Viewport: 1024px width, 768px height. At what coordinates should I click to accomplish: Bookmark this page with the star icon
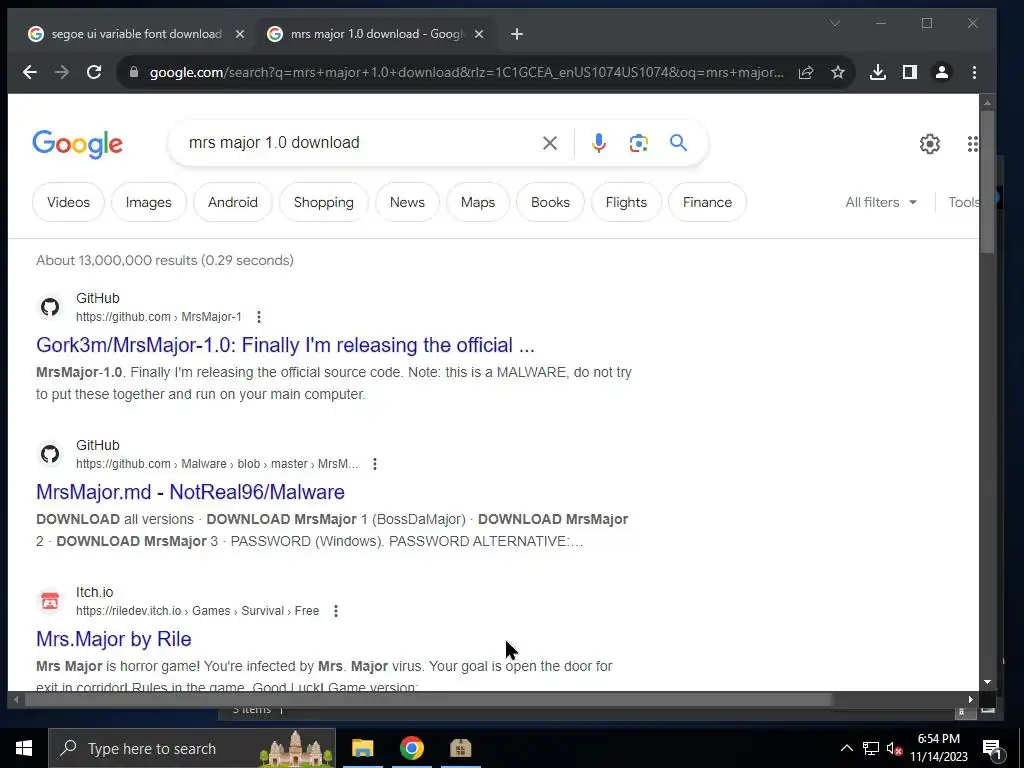pos(838,72)
